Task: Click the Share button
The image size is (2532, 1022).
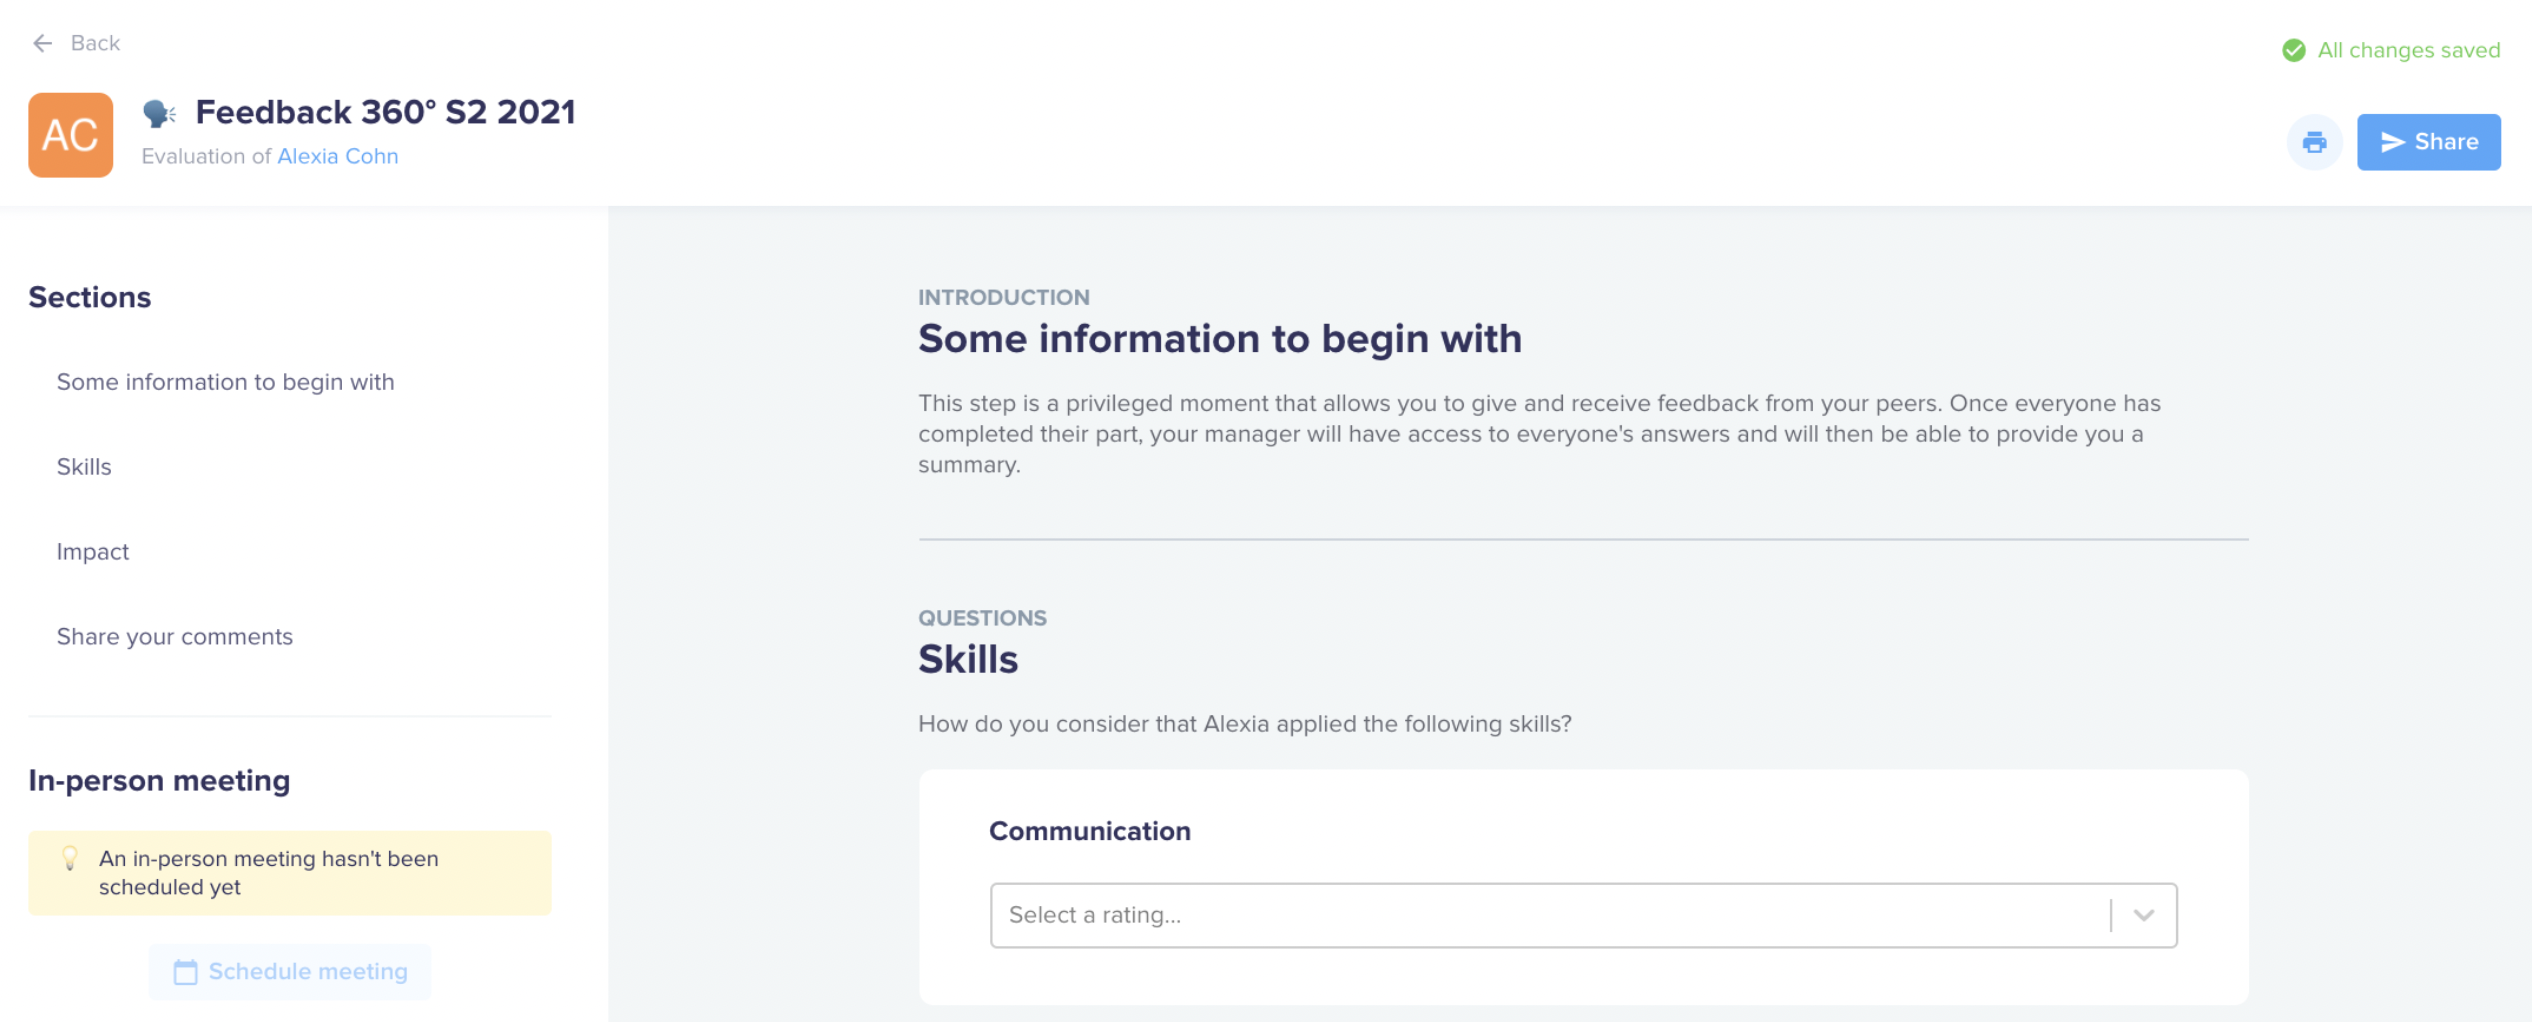Action: pos(2428,142)
